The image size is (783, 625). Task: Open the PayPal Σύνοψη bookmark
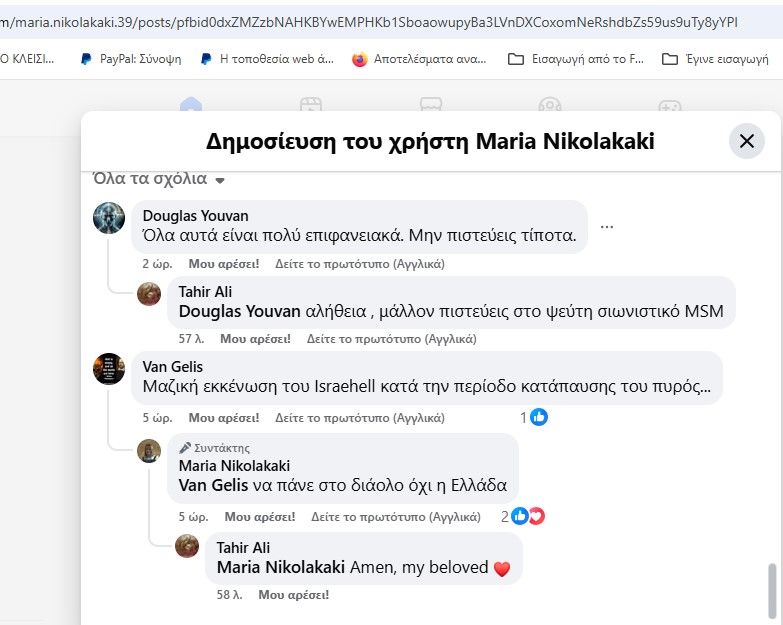131,59
